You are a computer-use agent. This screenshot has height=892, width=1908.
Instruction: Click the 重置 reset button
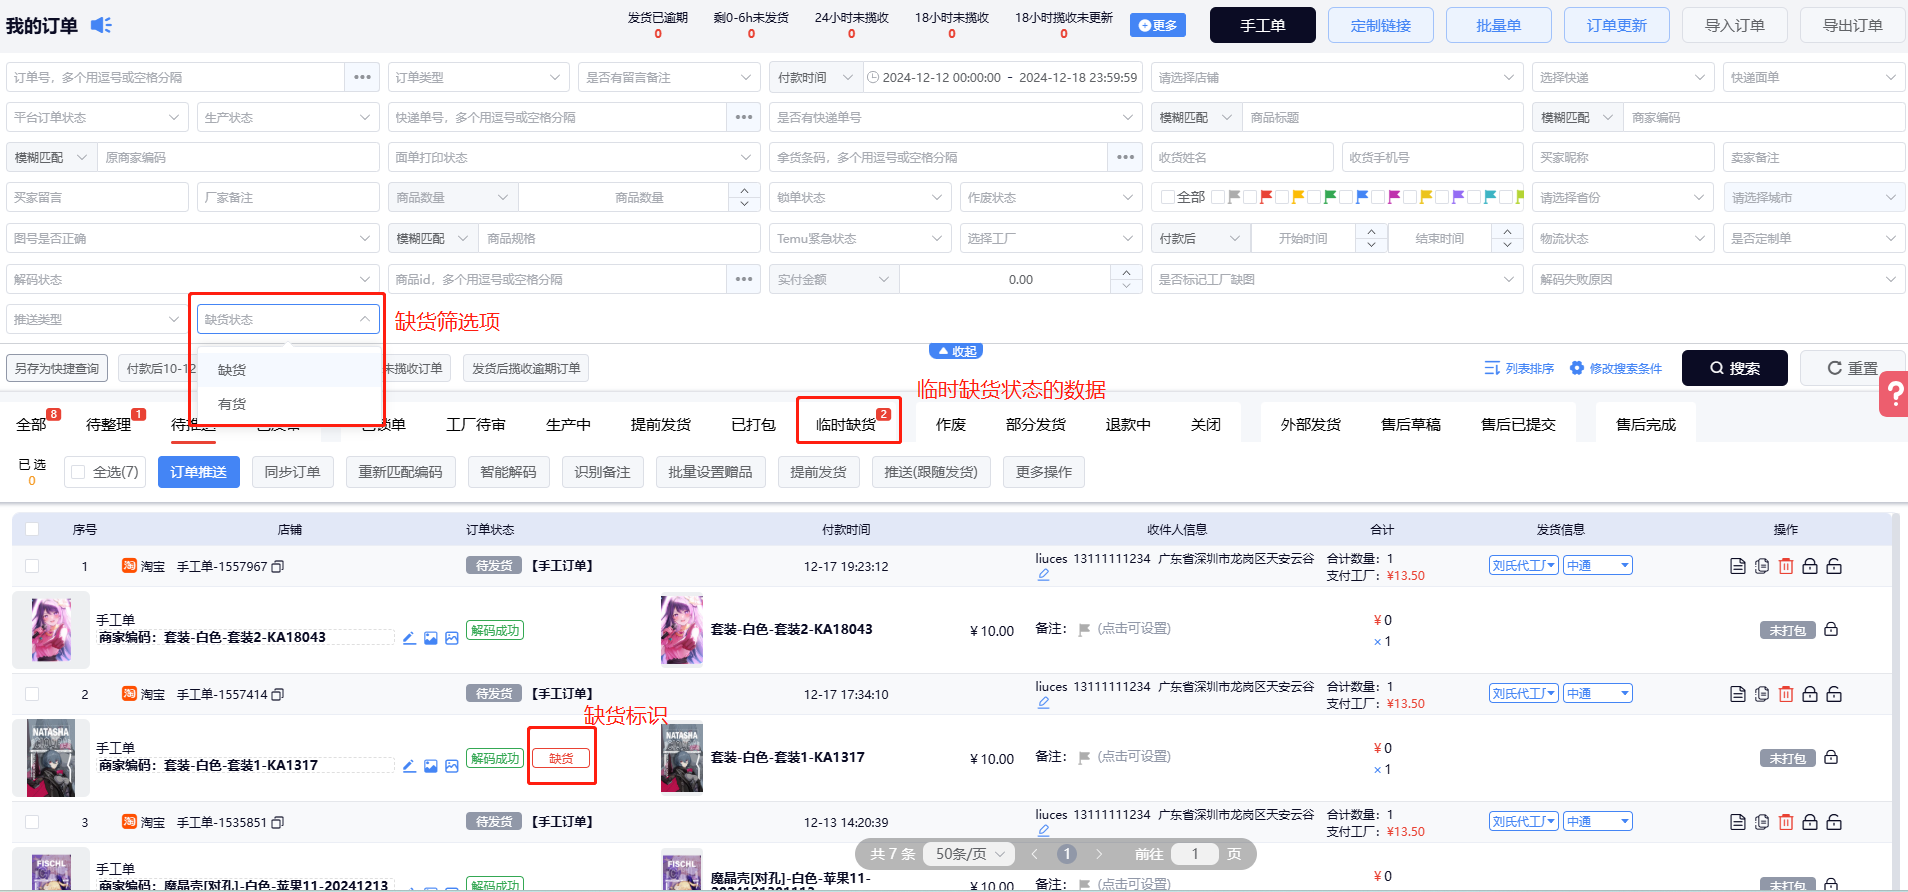1853,368
